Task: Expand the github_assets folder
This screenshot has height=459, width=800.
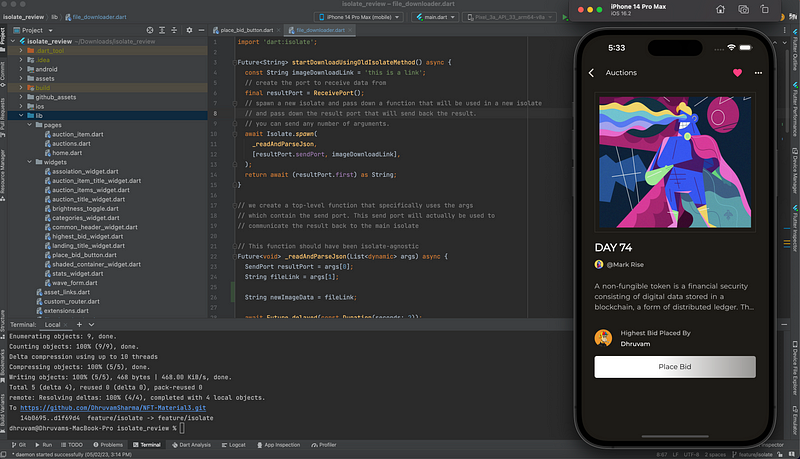Action: pyautogui.click(x=21, y=97)
